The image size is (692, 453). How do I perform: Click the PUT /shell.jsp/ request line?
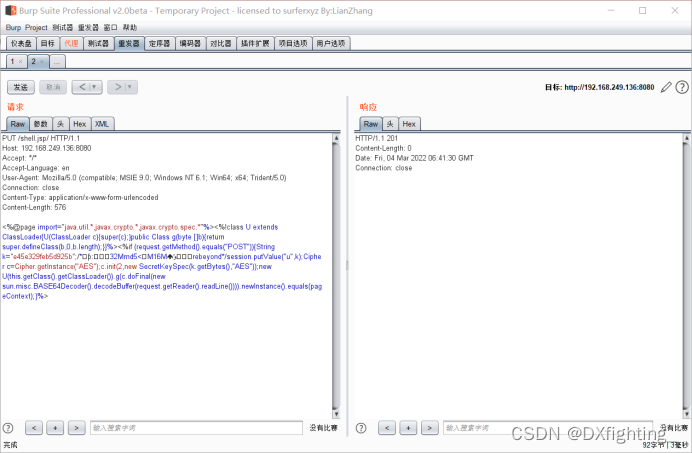tap(41, 138)
